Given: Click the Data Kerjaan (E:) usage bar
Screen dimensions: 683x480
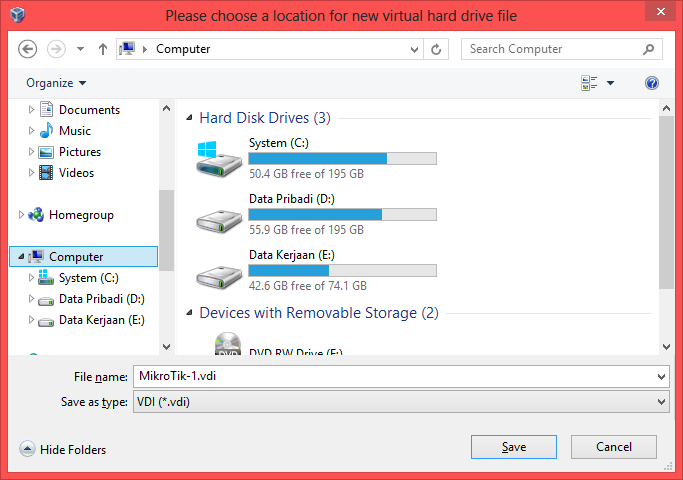Looking at the screenshot, I should click(x=342, y=270).
